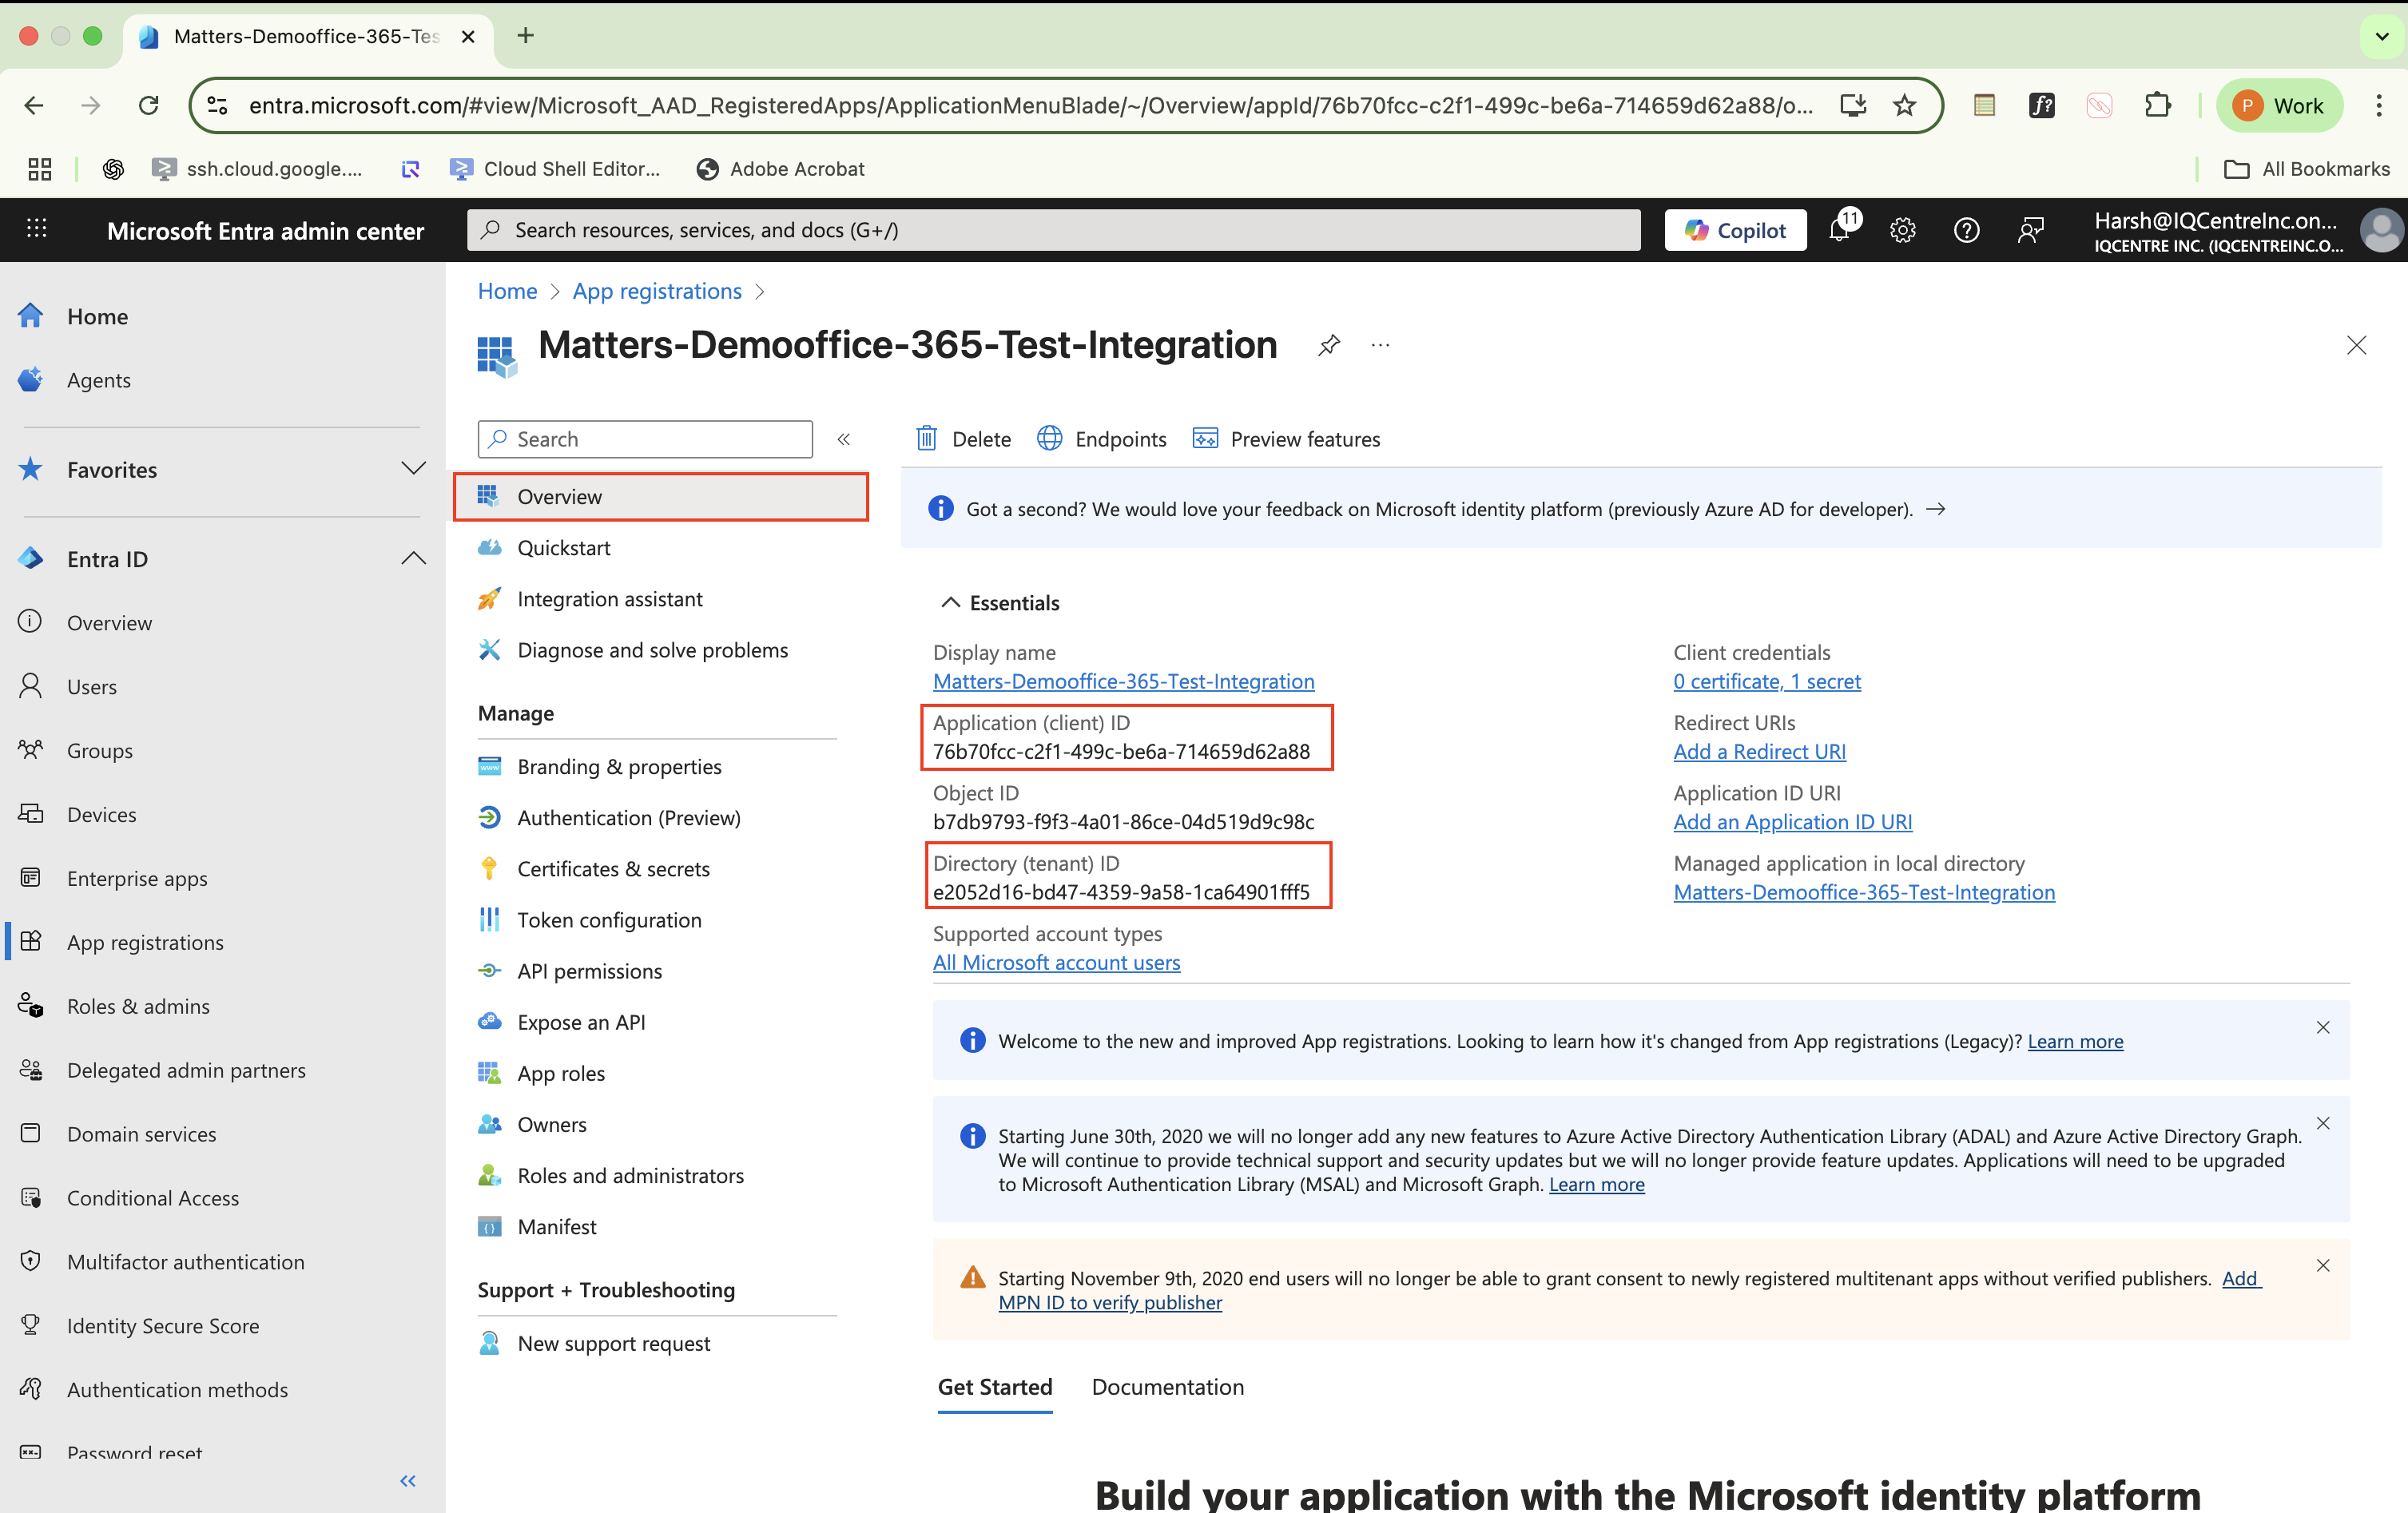Open a new browser tab

[525, 36]
